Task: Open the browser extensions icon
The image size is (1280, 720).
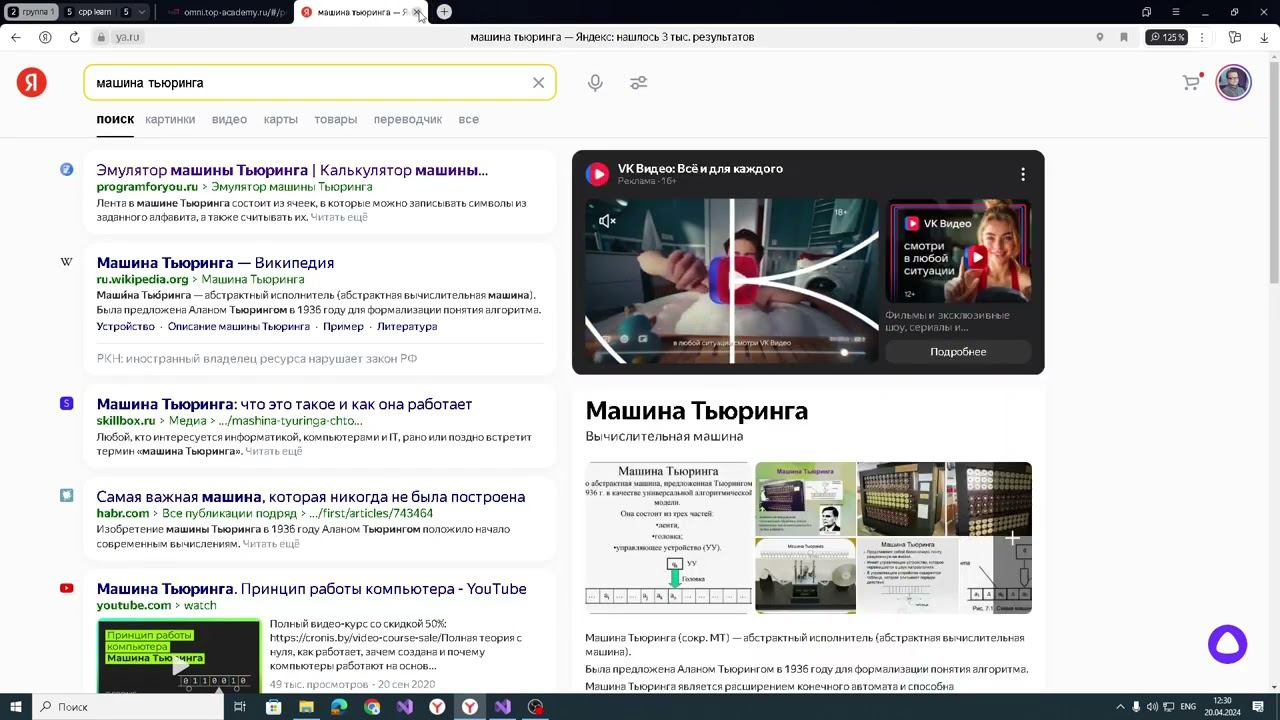Action: 1235,37
